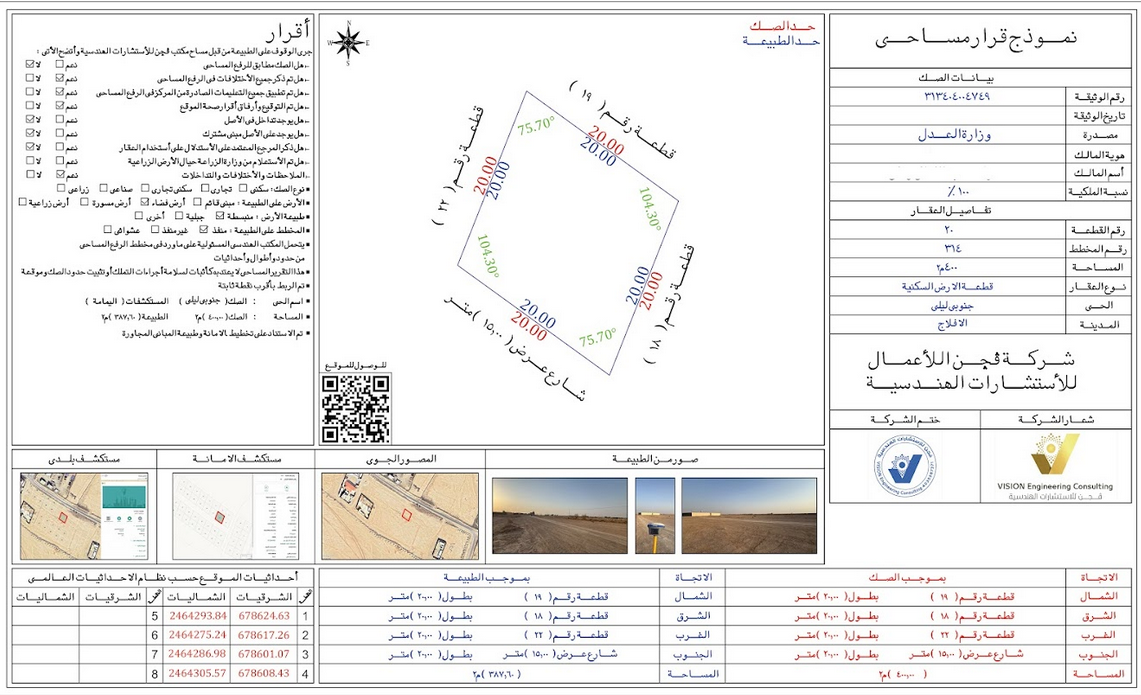Click easting value 678617.26
The width and height of the screenshot is (1141, 695).
263,635
